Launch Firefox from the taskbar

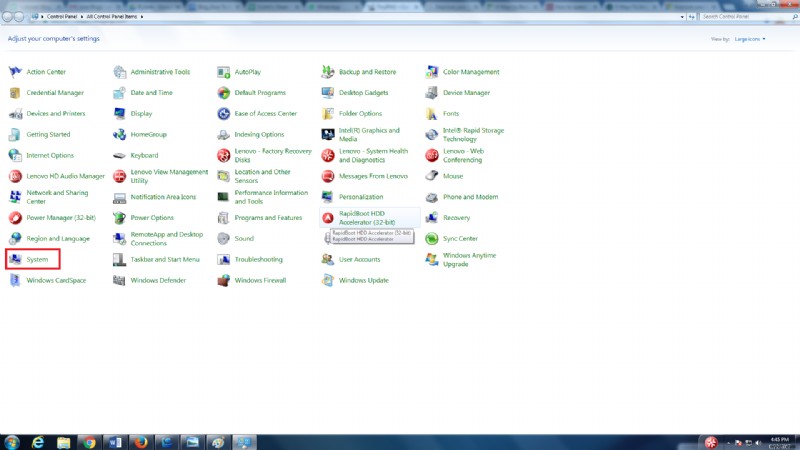point(141,442)
